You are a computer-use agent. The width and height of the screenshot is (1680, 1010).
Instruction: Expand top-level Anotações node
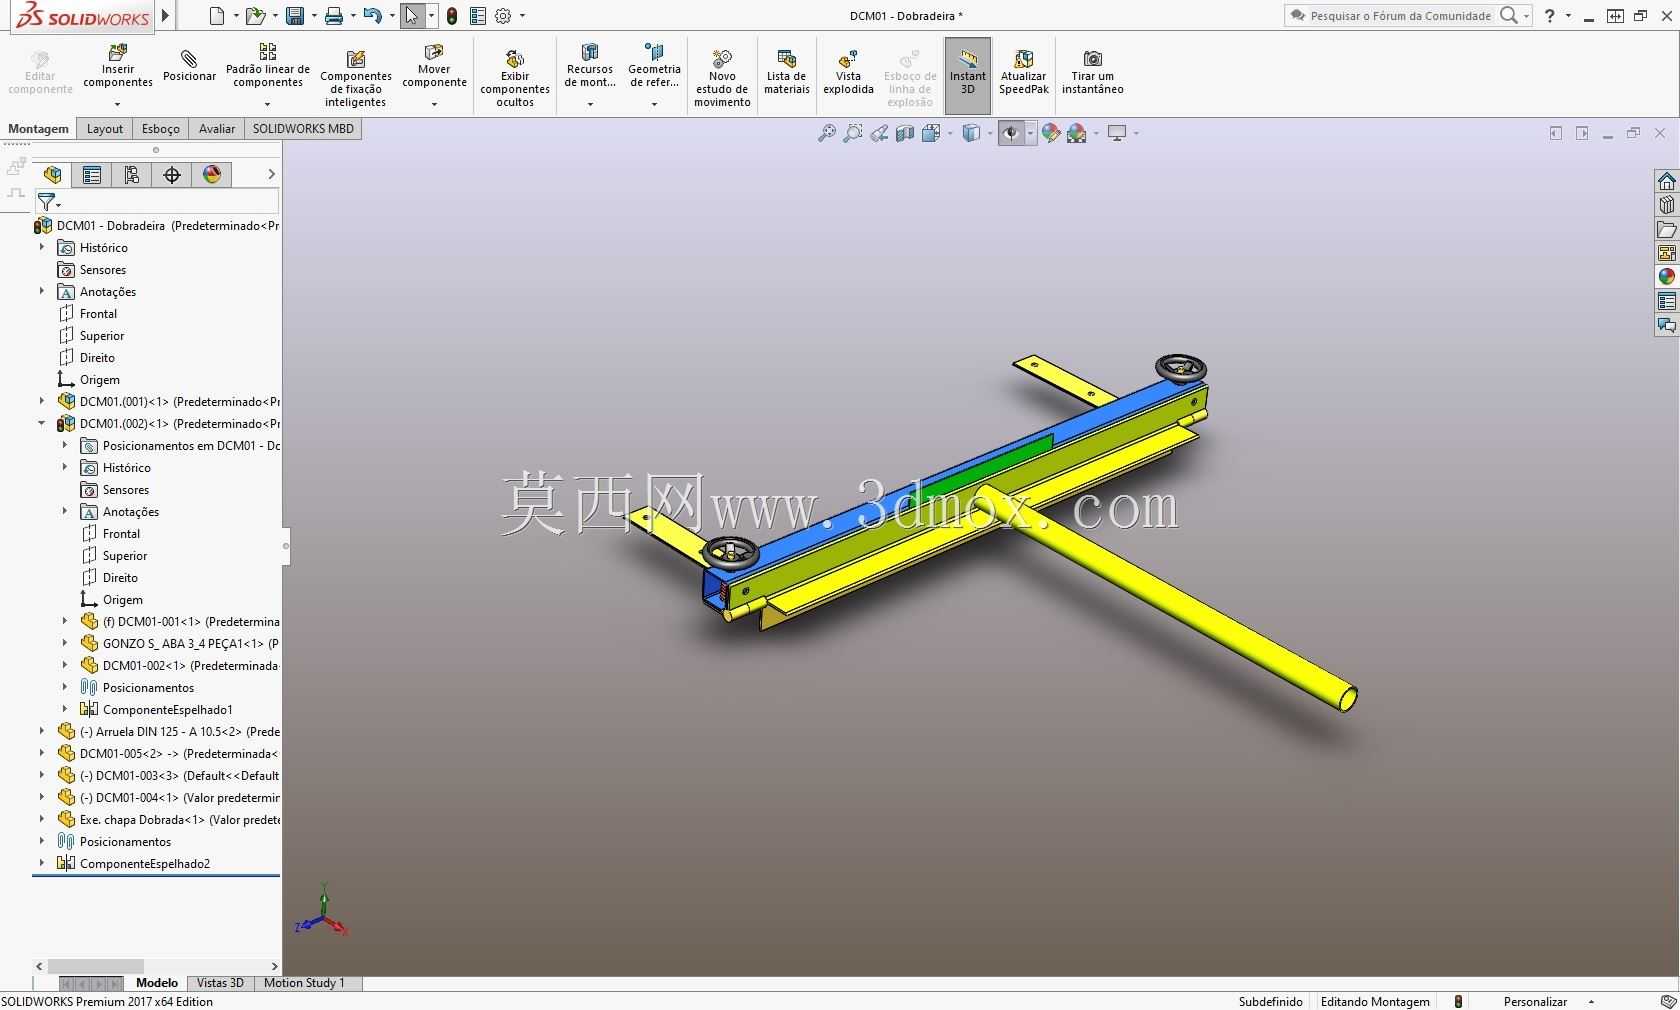coord(42,291)
